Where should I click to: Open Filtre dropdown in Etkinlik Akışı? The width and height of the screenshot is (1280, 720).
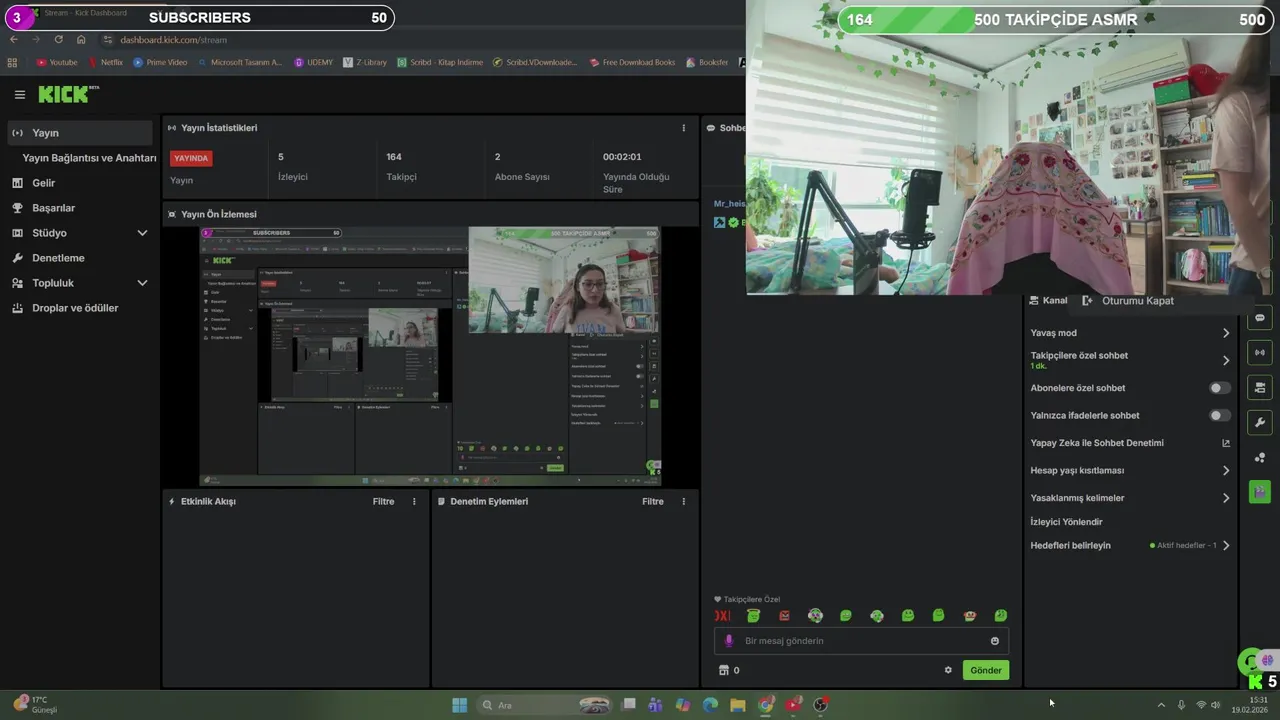pos(384,501)
